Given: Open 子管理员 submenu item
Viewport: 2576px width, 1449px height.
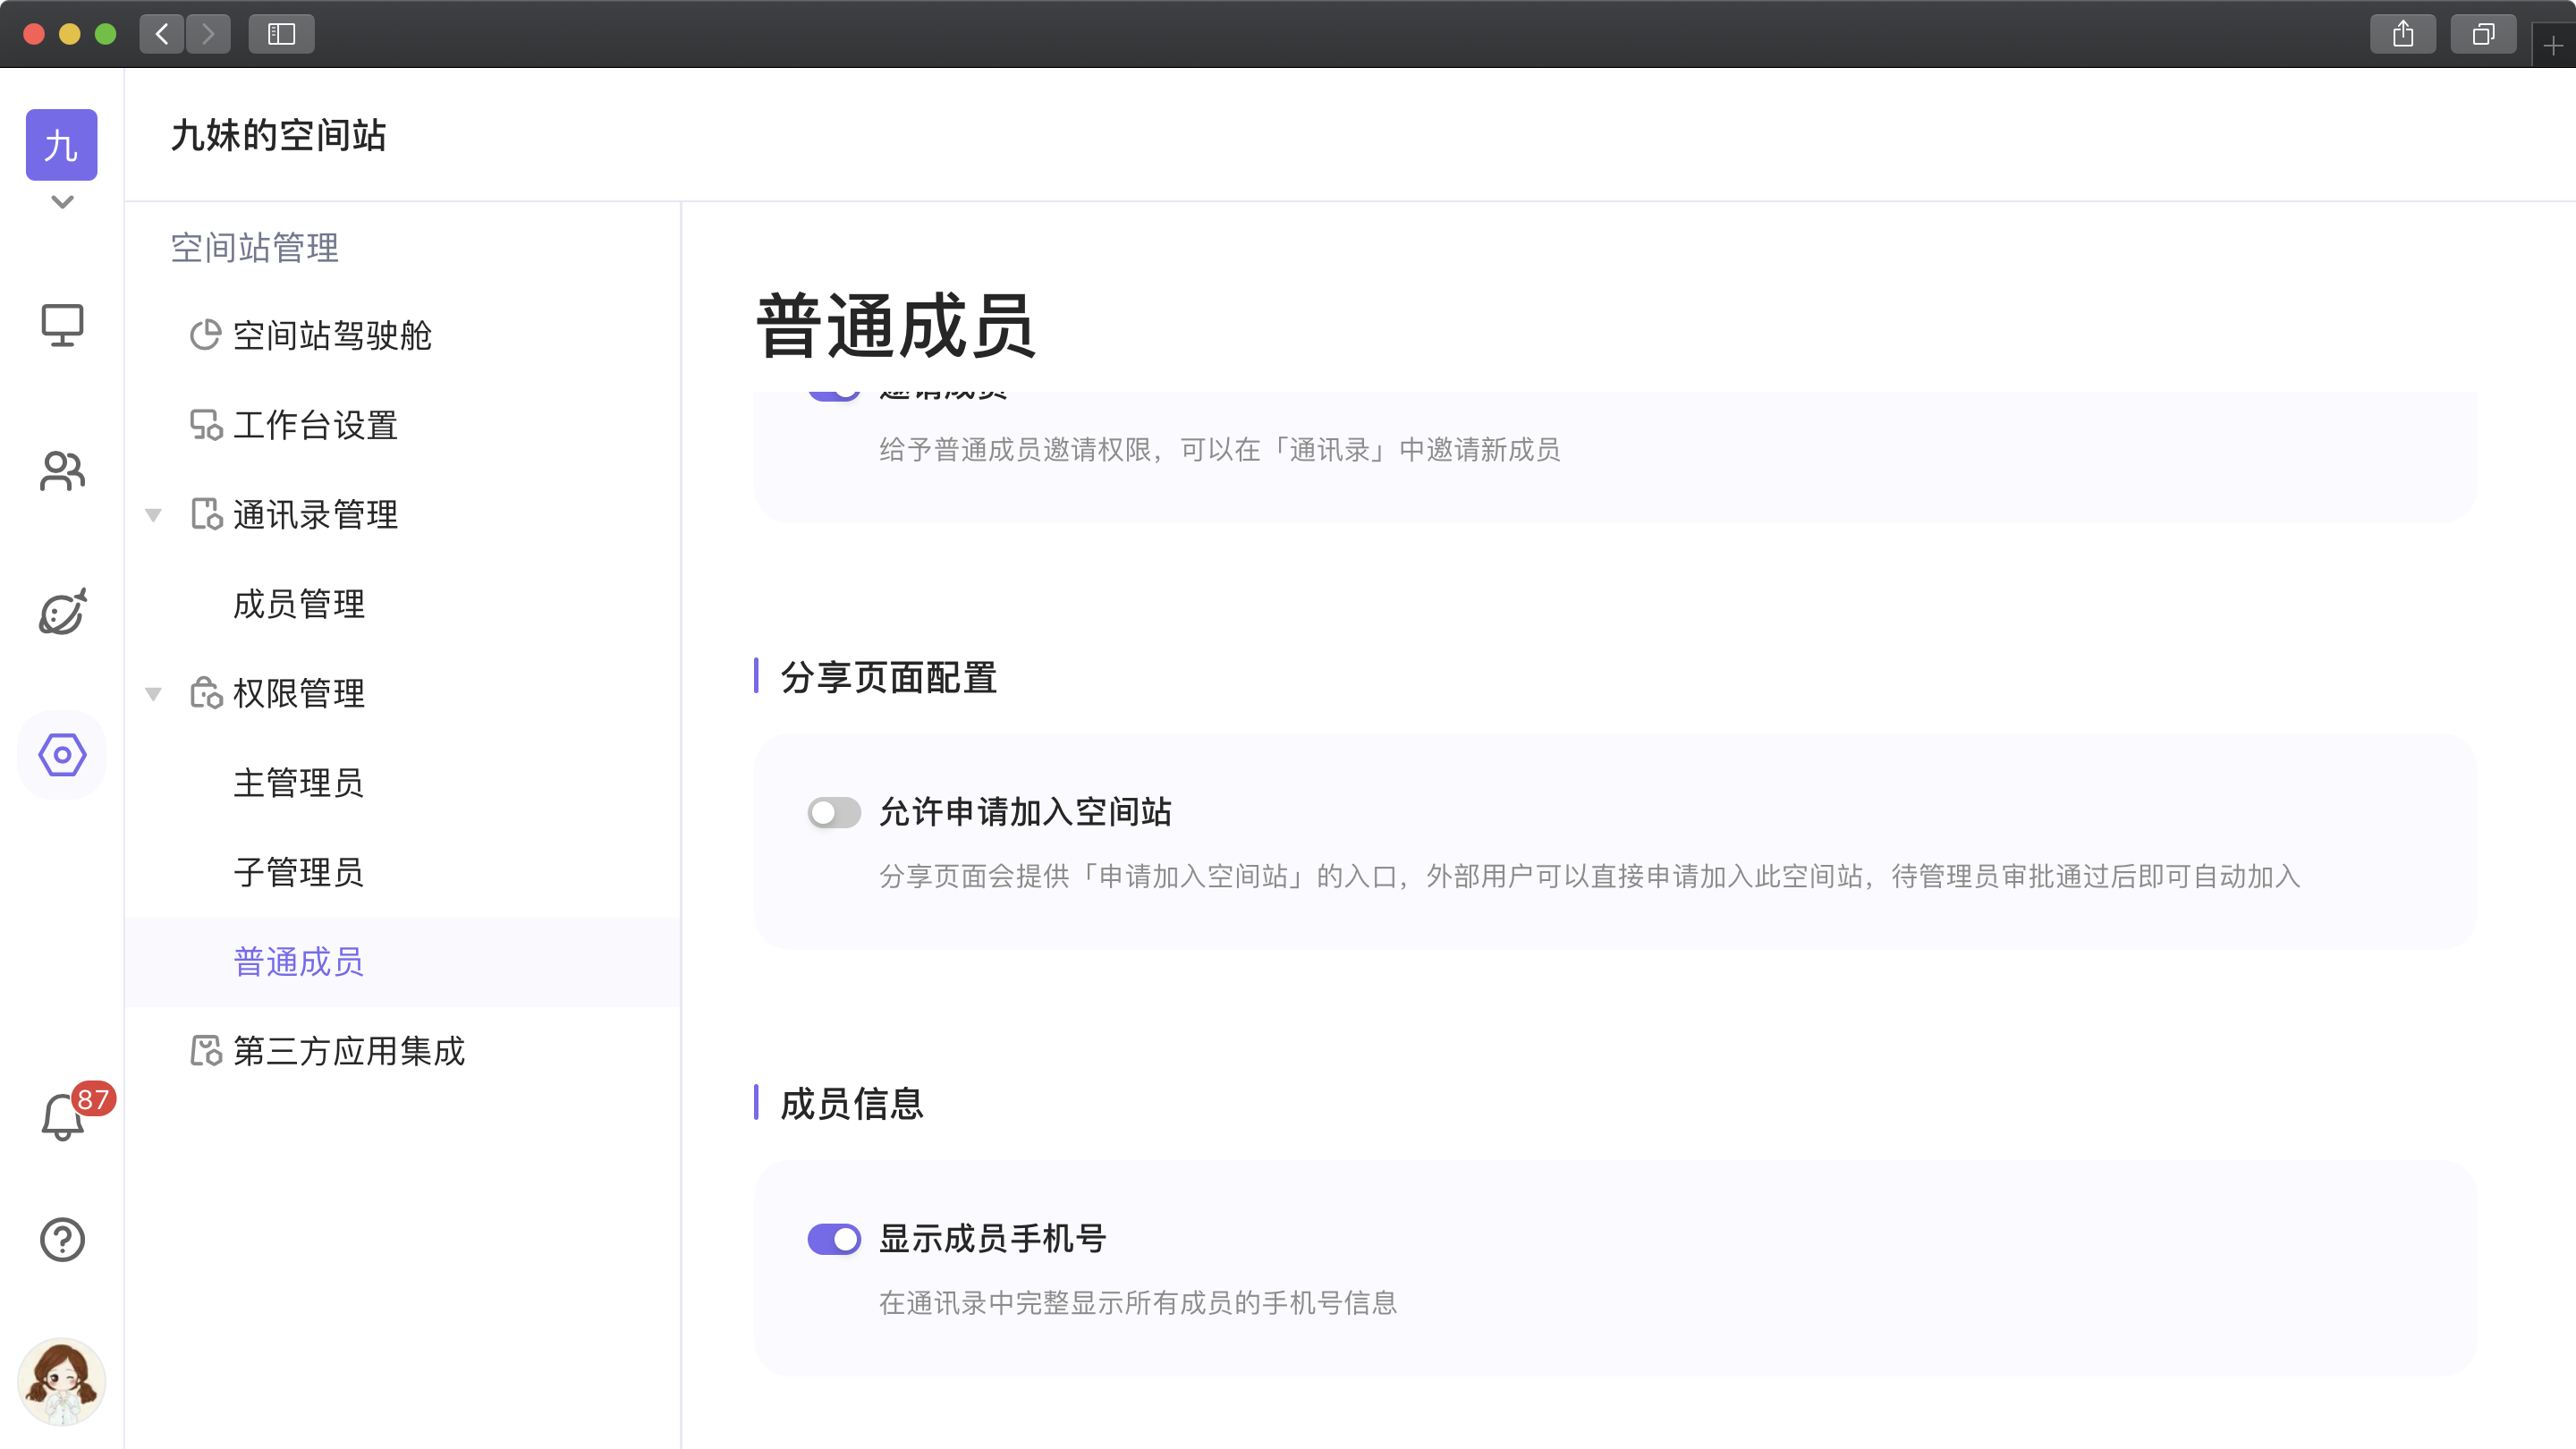Looking at the screenshot, I should (299, 873).
